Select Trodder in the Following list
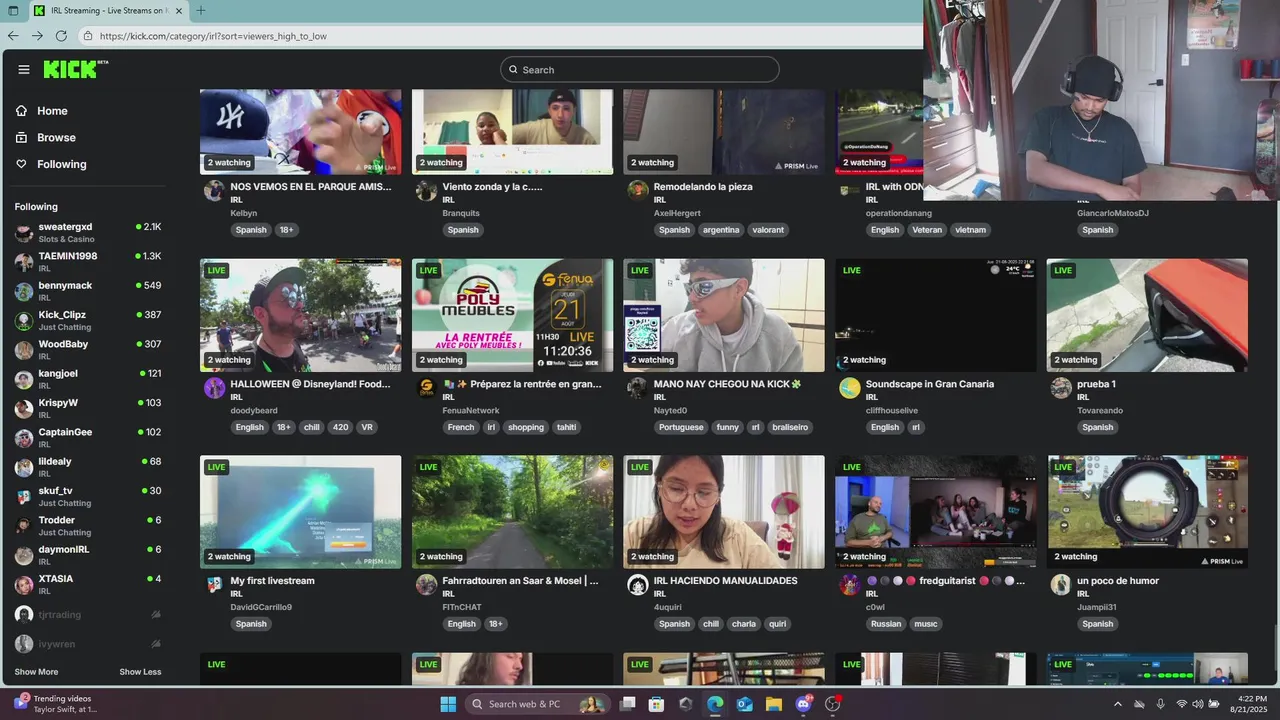The width and height of the screenshot is (1280, 720). [88, 526]
